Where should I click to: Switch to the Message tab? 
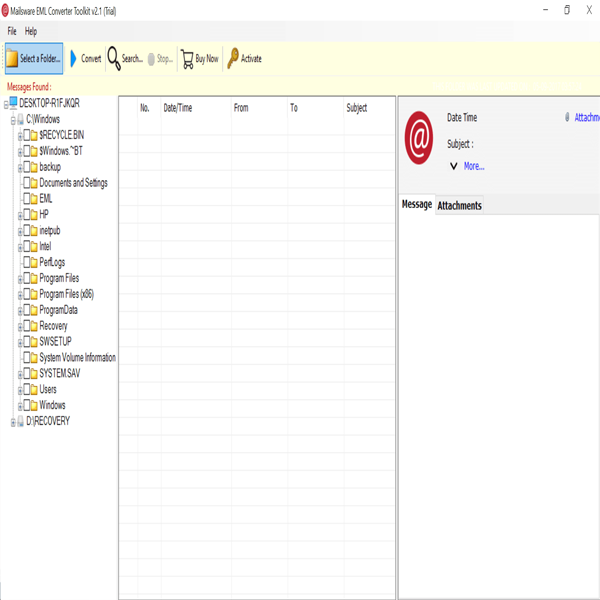pos(417,205)
